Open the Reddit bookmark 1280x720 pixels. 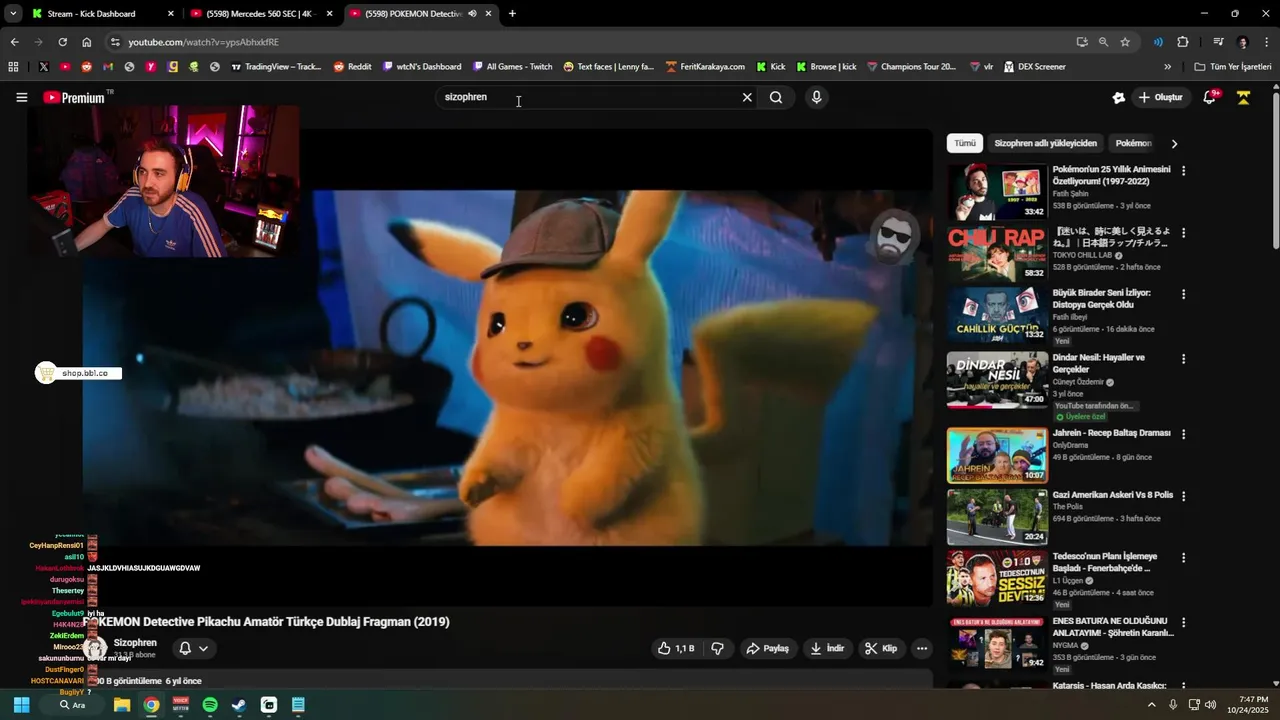coord(352,67)
